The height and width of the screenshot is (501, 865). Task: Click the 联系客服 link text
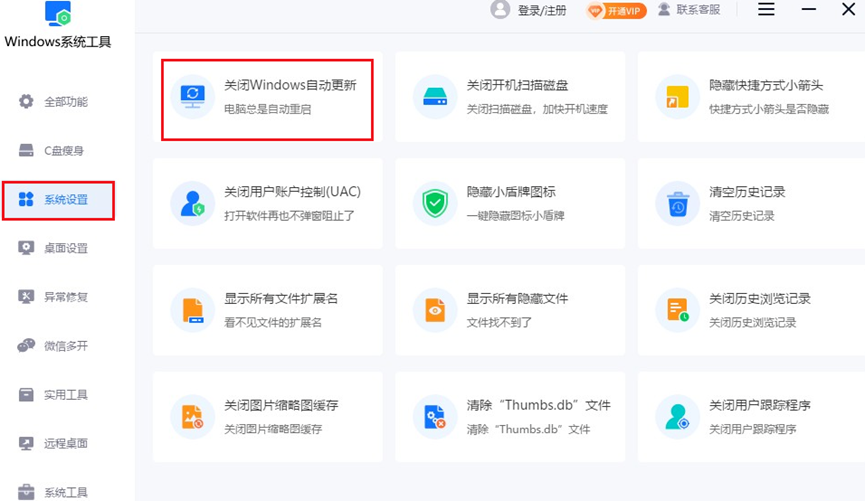click(698, 10)
